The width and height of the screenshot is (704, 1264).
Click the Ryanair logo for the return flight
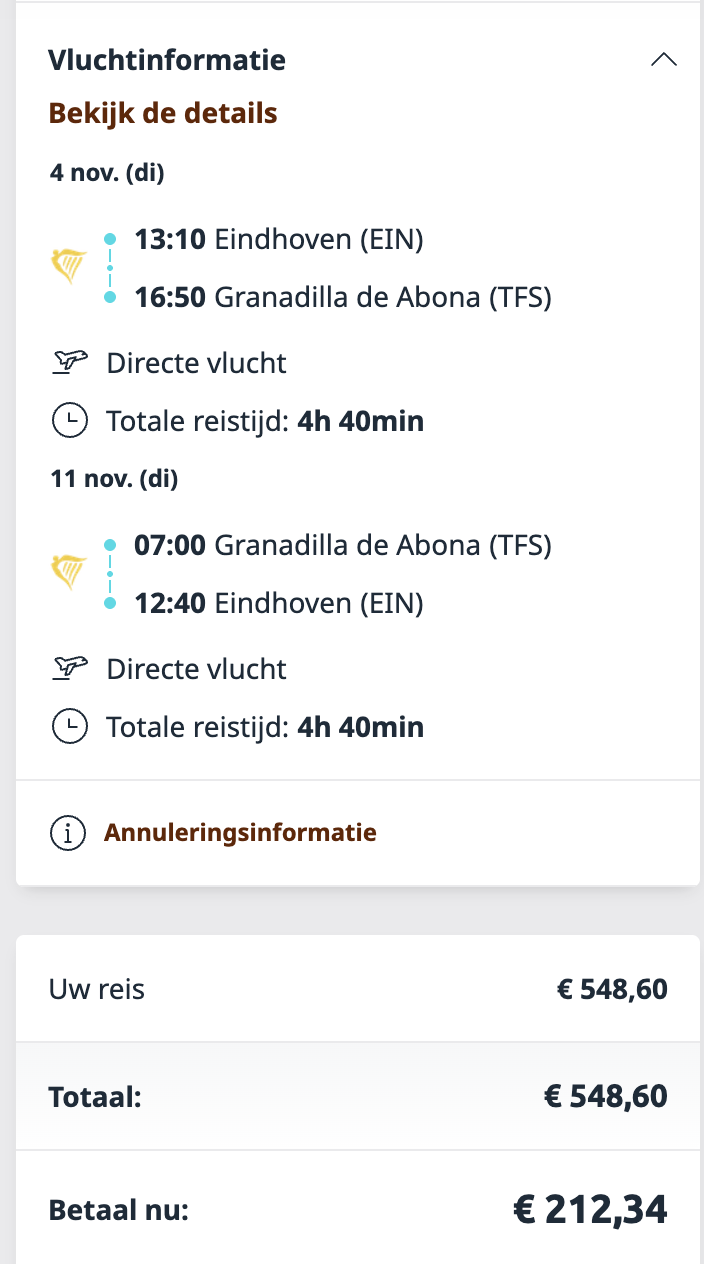69,573
